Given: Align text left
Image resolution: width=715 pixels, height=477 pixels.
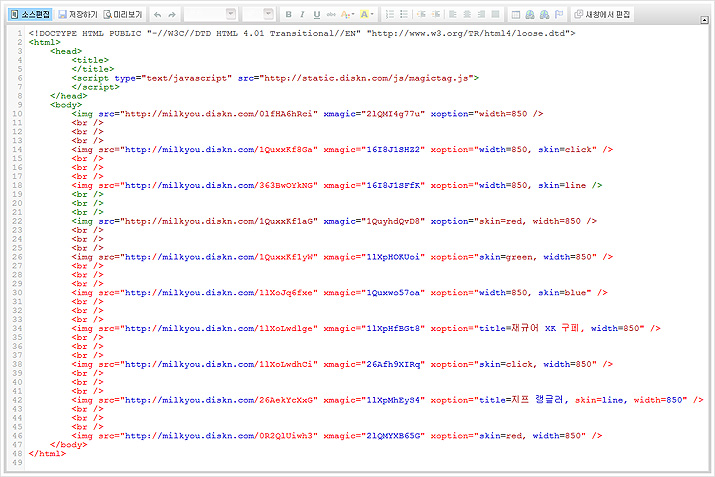Looking at the screenshot, I should click(x=453, y=15).
